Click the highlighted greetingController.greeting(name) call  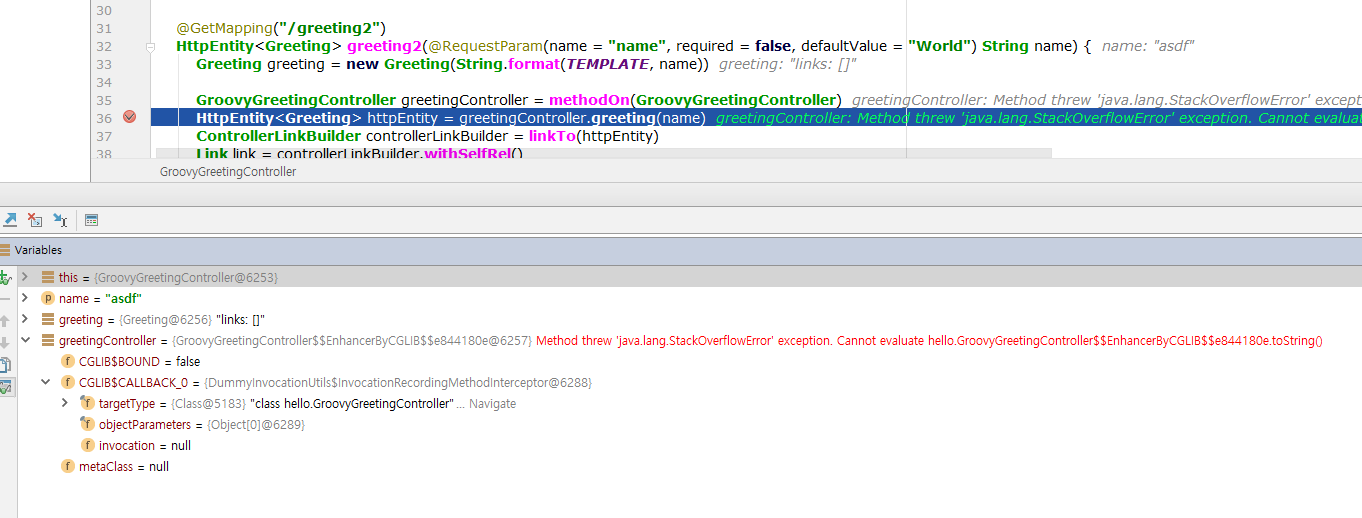(583, 118)
